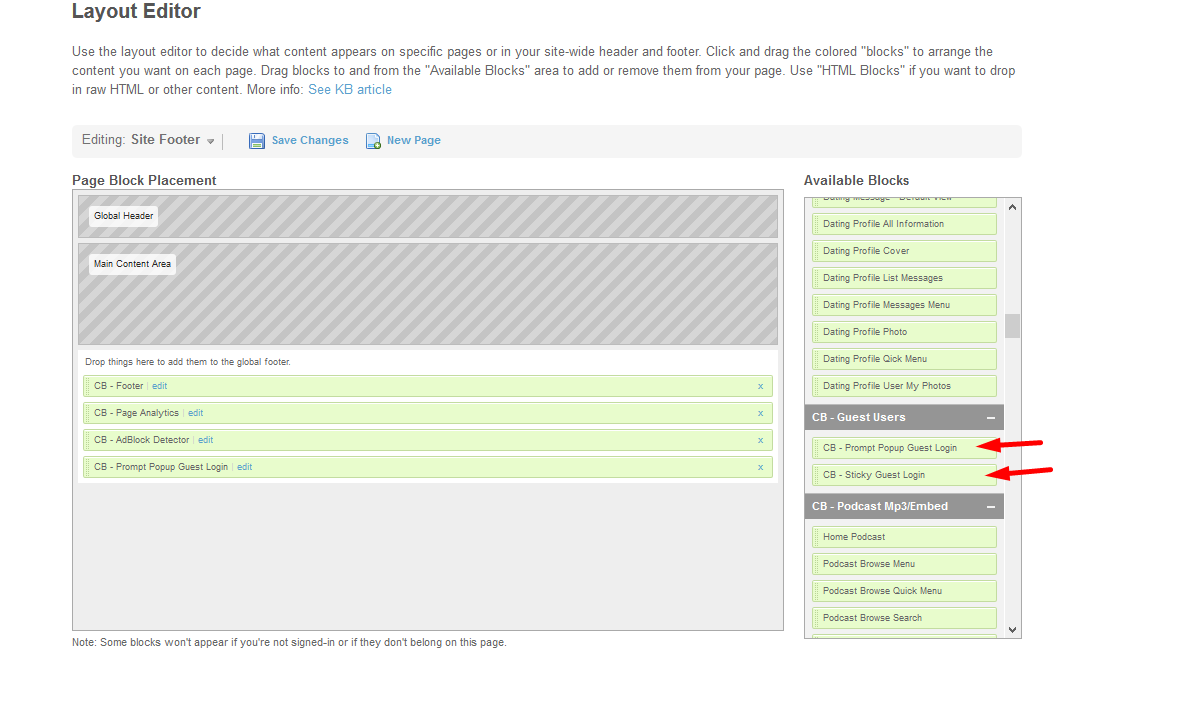Collapse the CB - Guest Users section

pyautogui.click(x=990, y=418)
